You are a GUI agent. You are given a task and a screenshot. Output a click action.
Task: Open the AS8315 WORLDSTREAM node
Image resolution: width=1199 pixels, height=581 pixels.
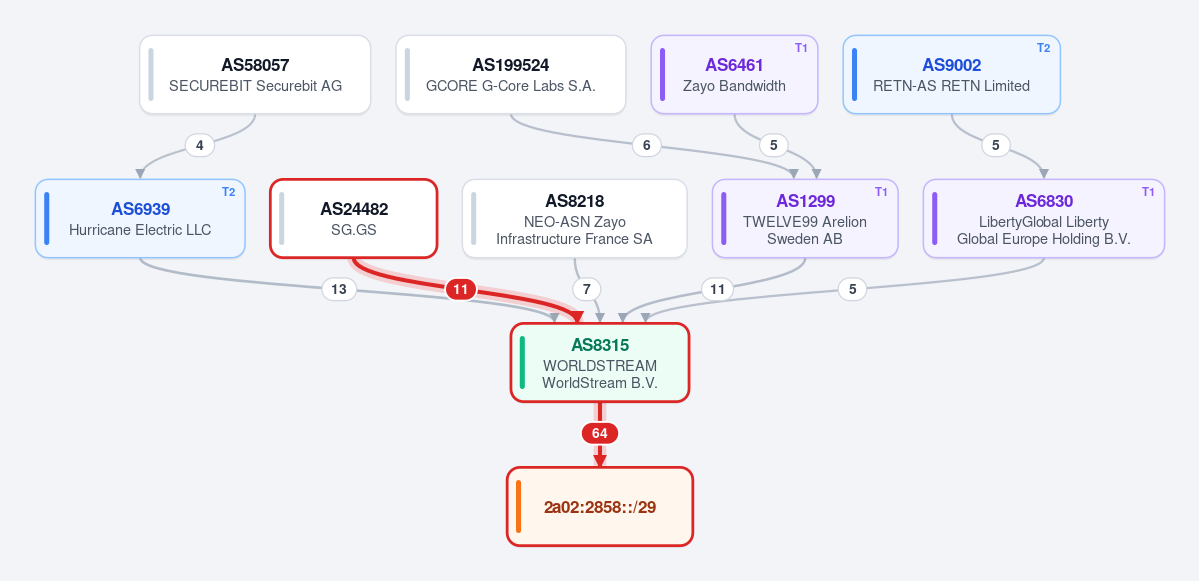coord(600,362)
